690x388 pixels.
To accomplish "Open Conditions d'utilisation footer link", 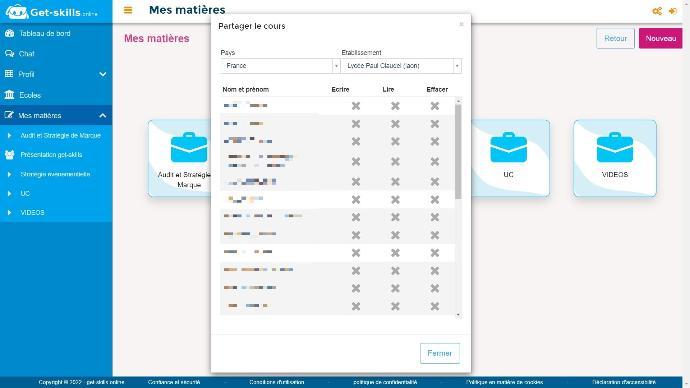I will 276,382.
